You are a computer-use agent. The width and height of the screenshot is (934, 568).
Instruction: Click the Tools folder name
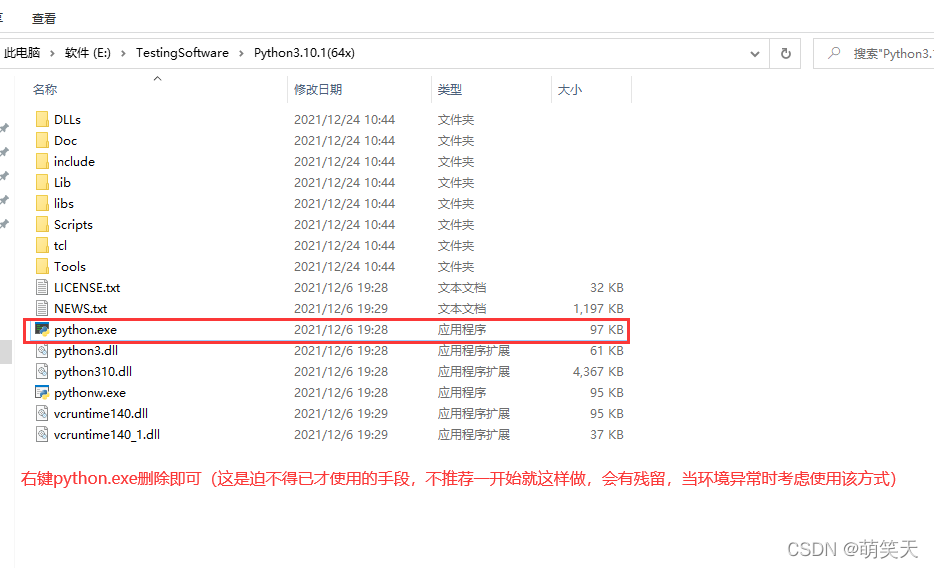70,267
